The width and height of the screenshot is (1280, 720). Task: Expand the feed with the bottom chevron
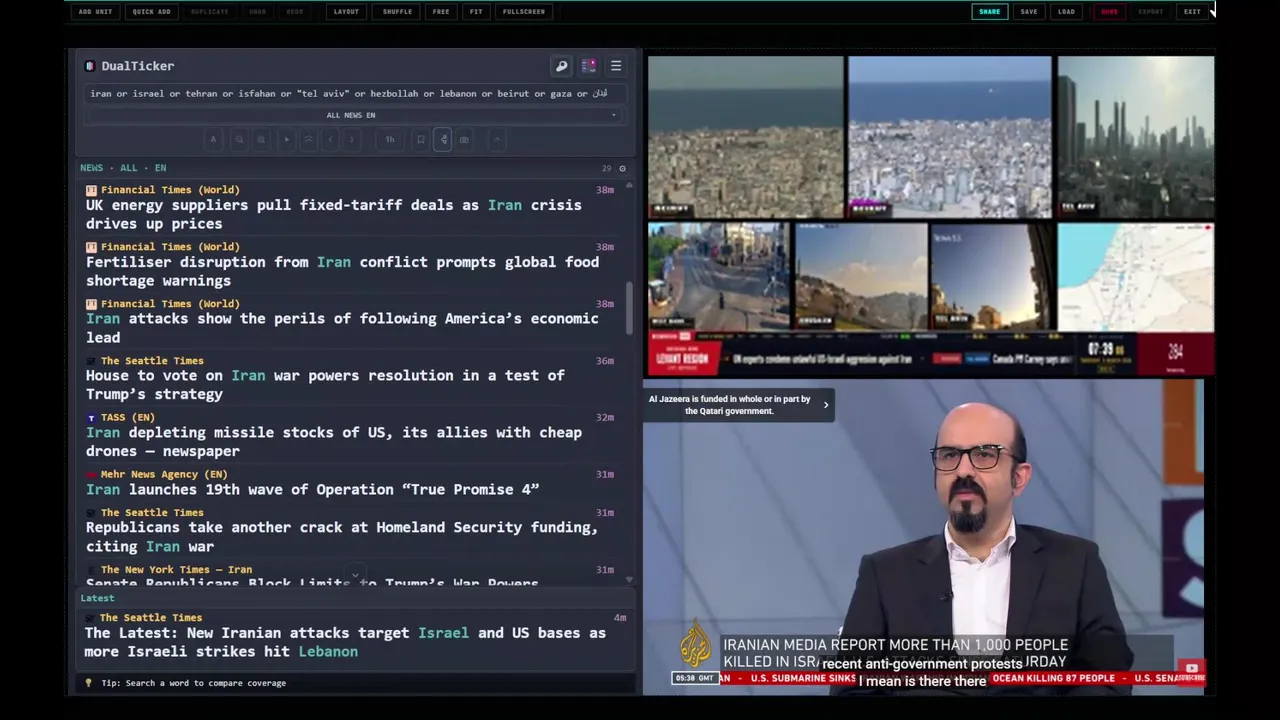354,577
